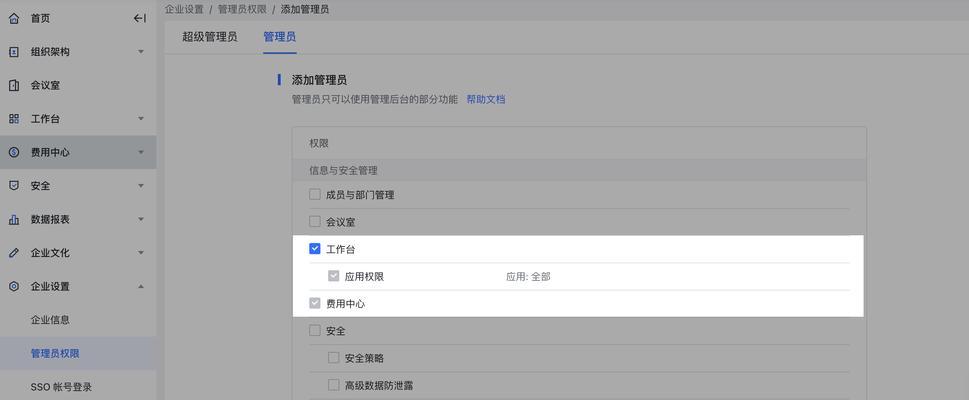Viewport: 969px width, 400px height.
Task: Expand the 组织架构 sidebar arrow
Action: [x=141, y=52]
